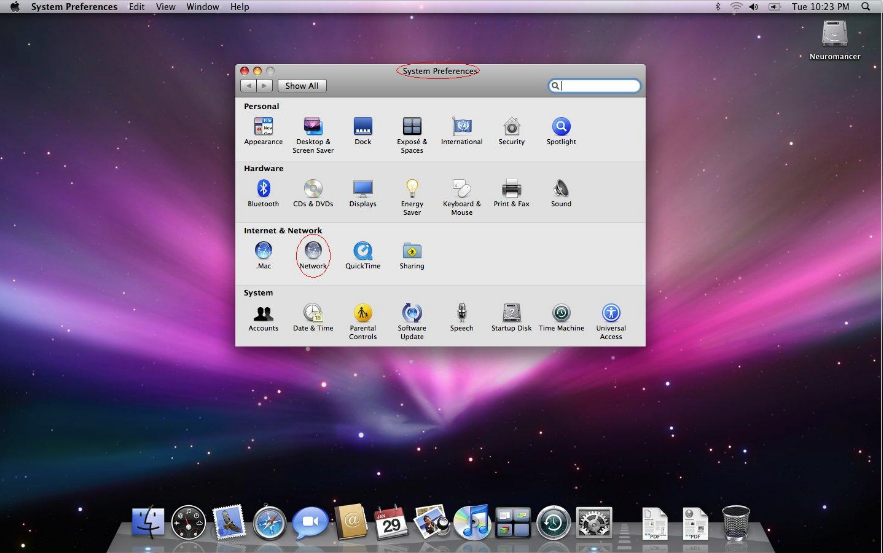
Task: Open the Trash in the Dock
Action: pyautogui.click(x=735, y=523)
